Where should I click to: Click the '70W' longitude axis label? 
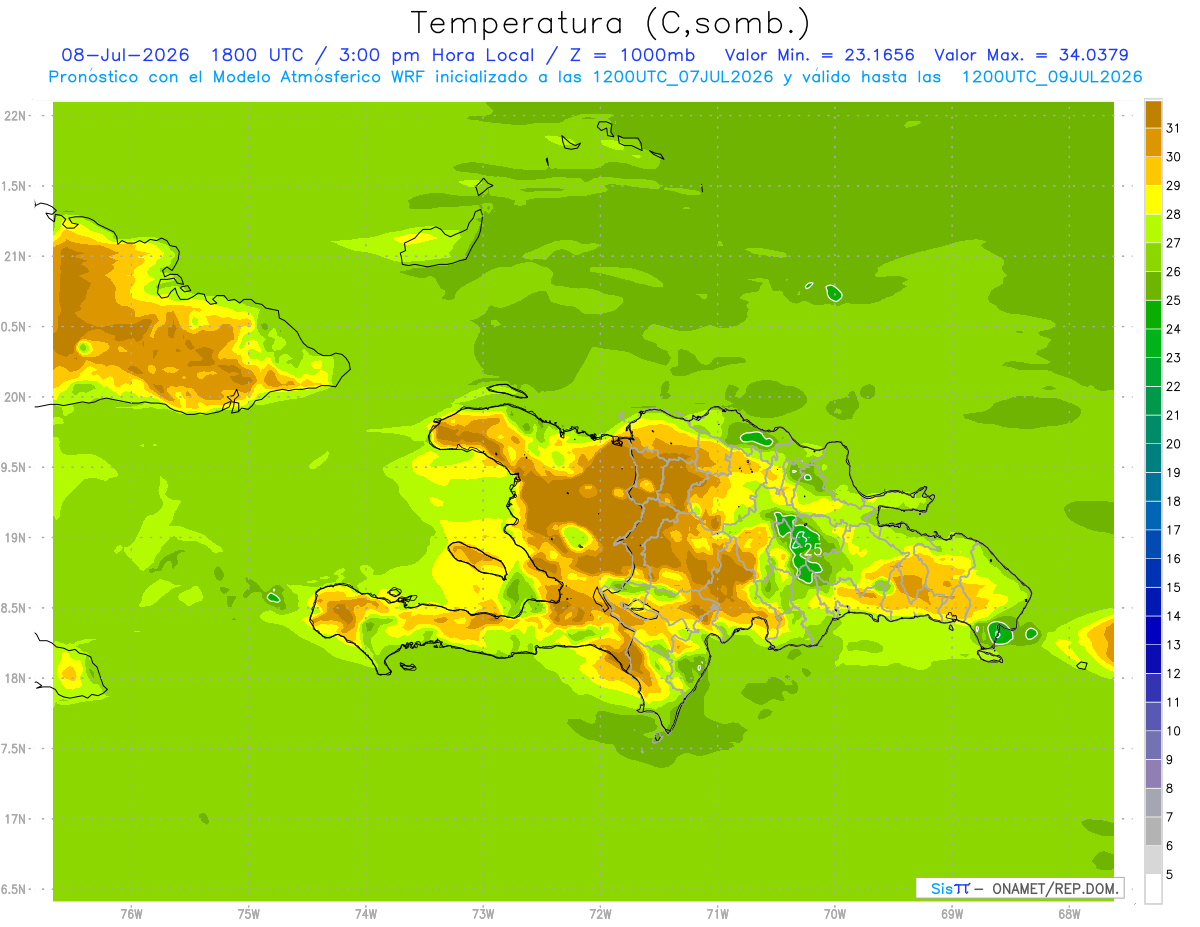pos(835,914)
